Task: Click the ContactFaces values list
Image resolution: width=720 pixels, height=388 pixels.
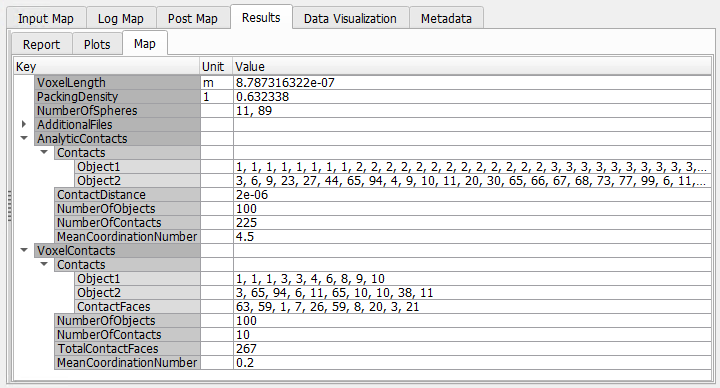Action: click(x=327, y=307)
